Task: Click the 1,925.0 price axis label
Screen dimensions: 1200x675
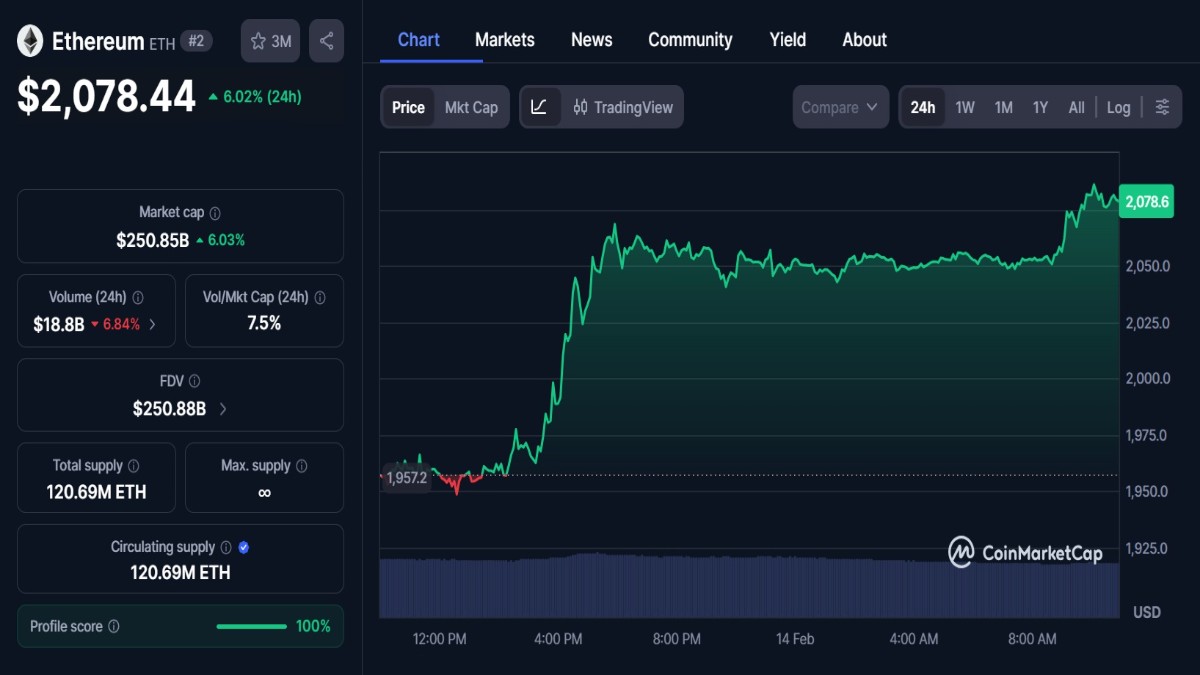Action: click(x=1148, y=548)
